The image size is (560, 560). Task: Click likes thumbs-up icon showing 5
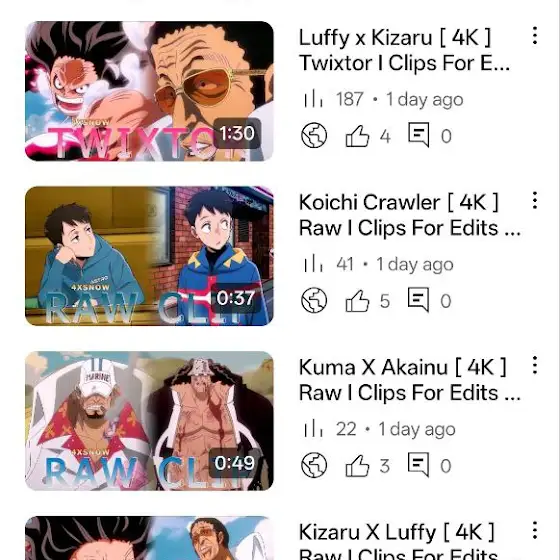coord(357,300)
